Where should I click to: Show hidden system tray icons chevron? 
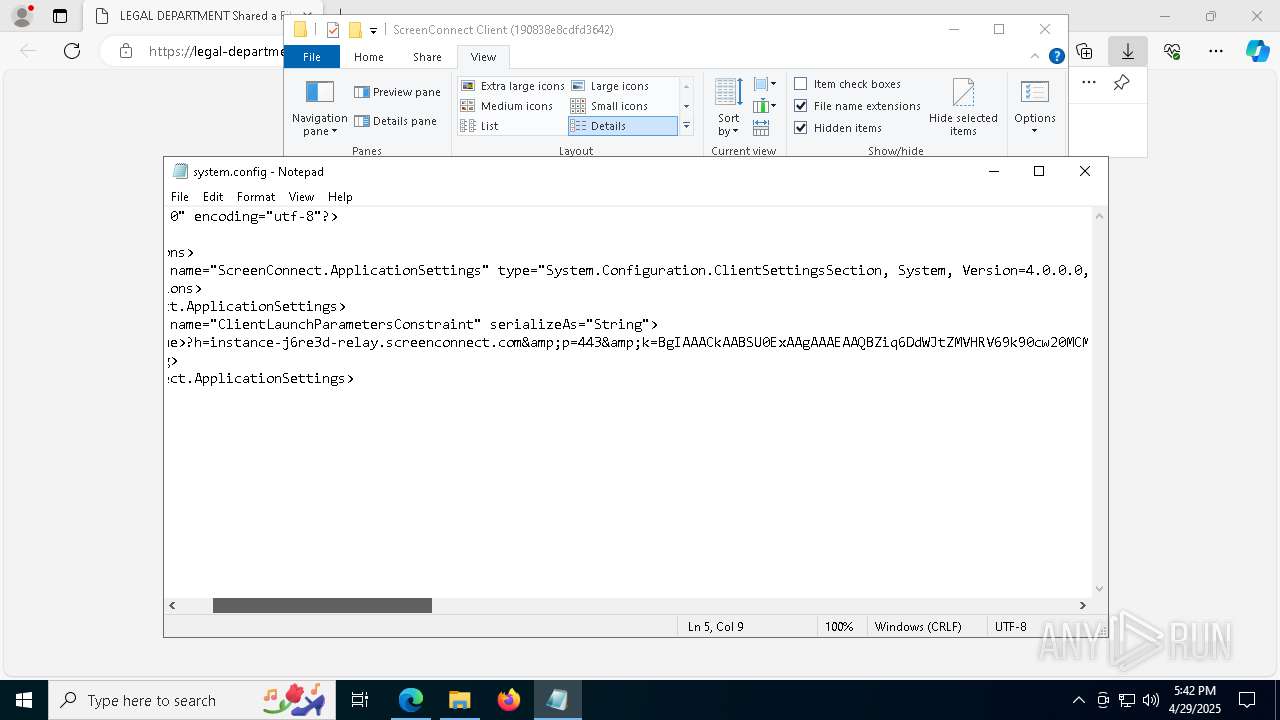click(1078, 700)
